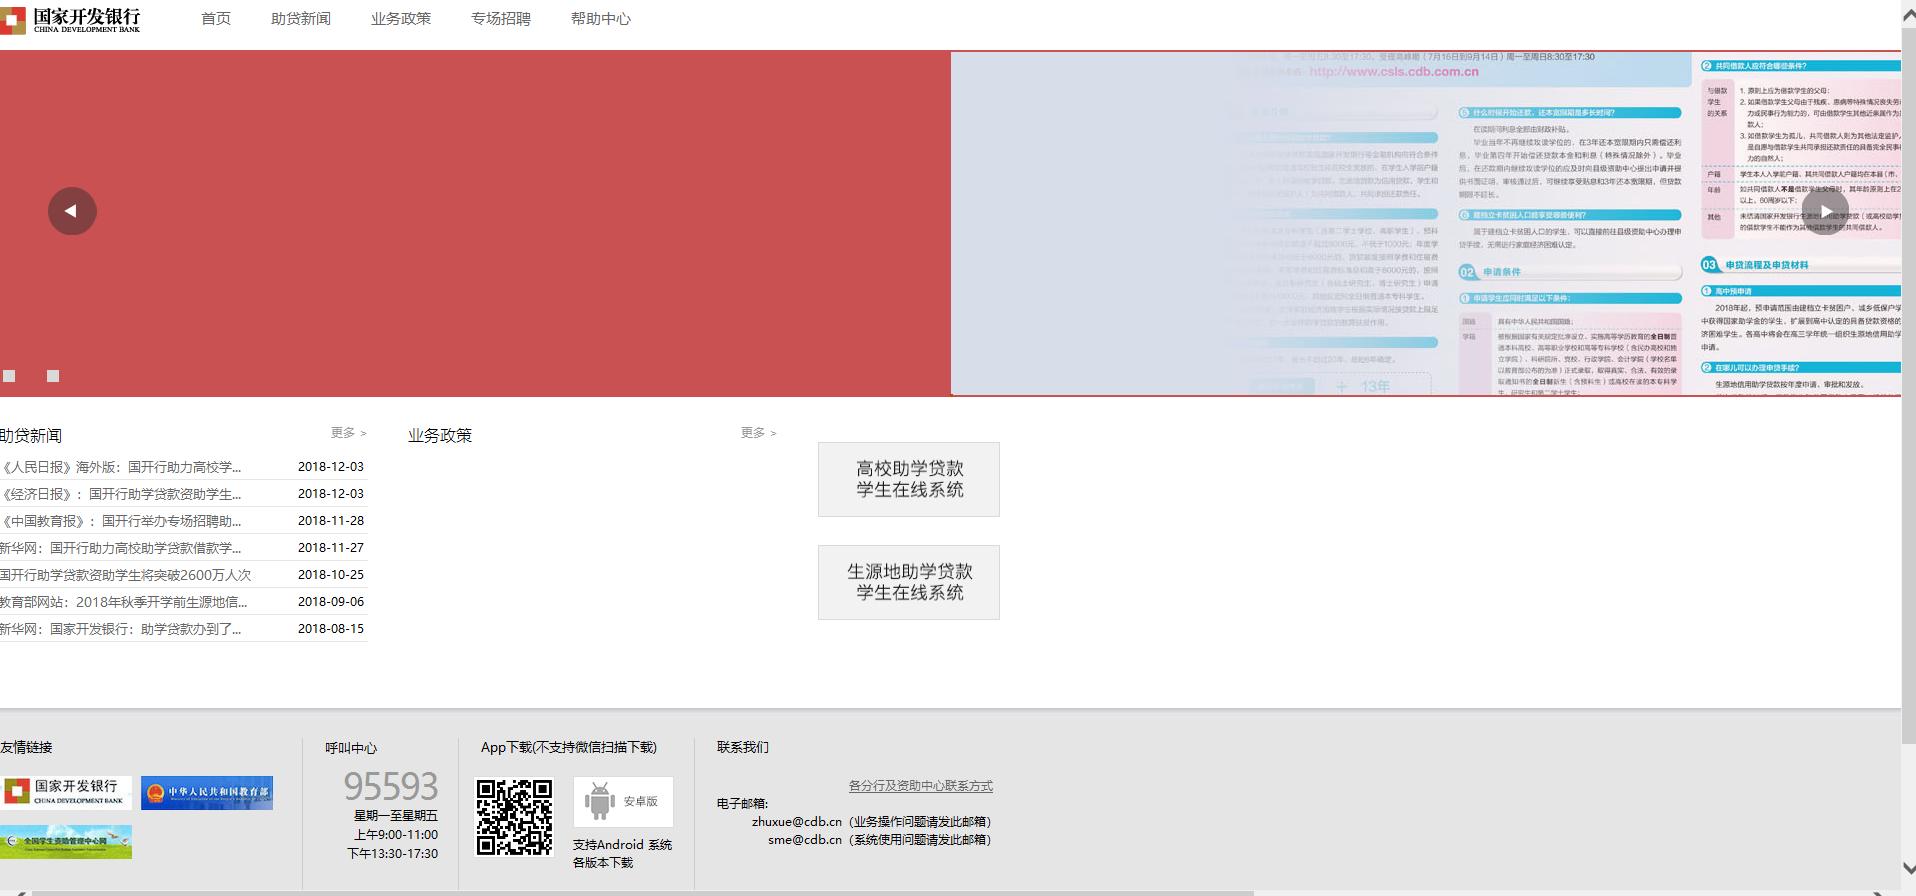Image resolution: width=1916 pixels, height=896 pixels.
Task: Open the 首页 menu item
Action: 215,19
